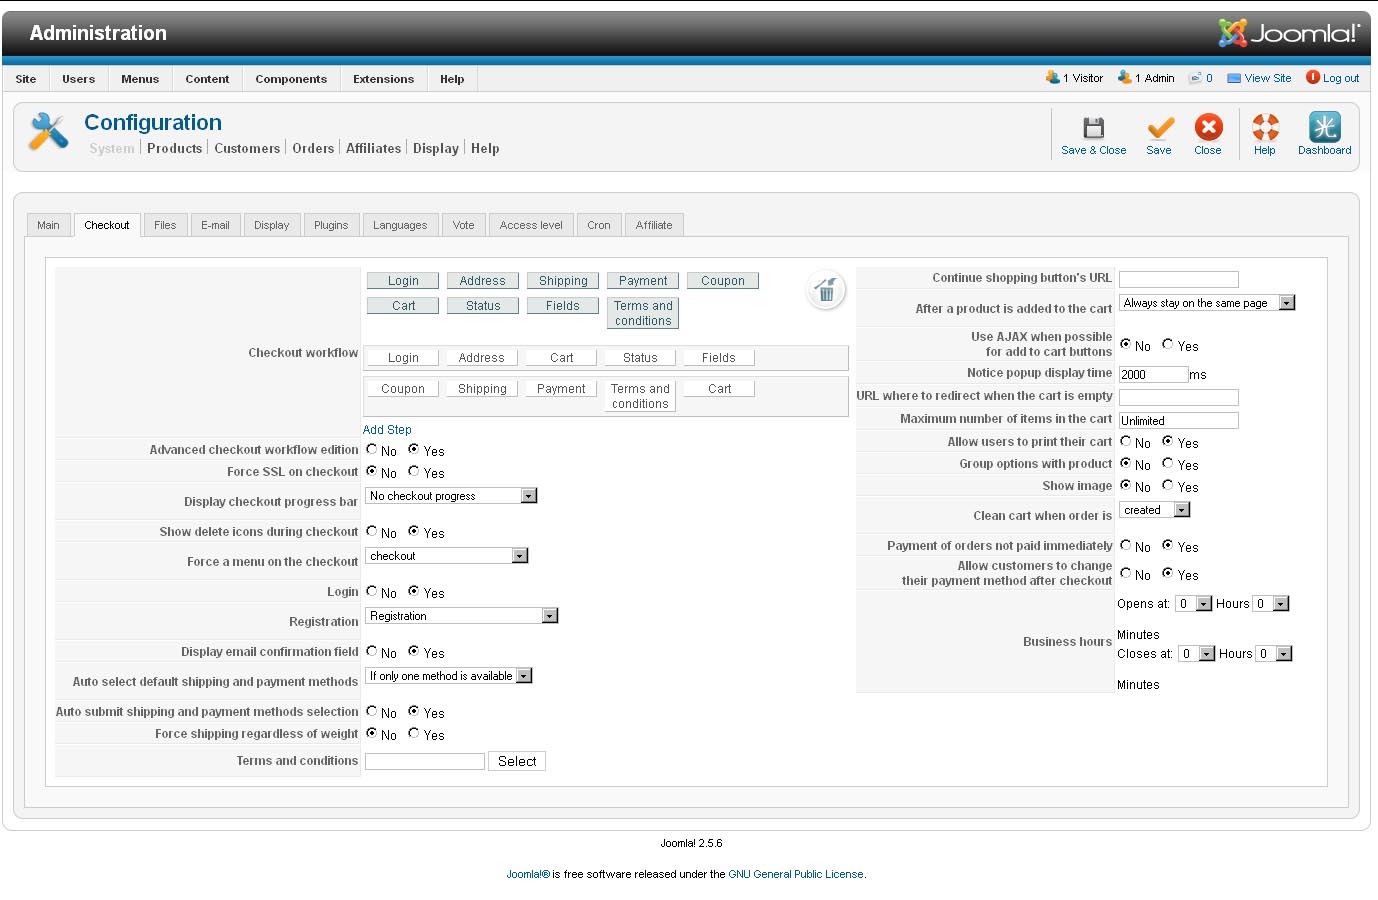1378x900 pixels.
Task: Switch to the Cron tab
Action: coord(599,225)
